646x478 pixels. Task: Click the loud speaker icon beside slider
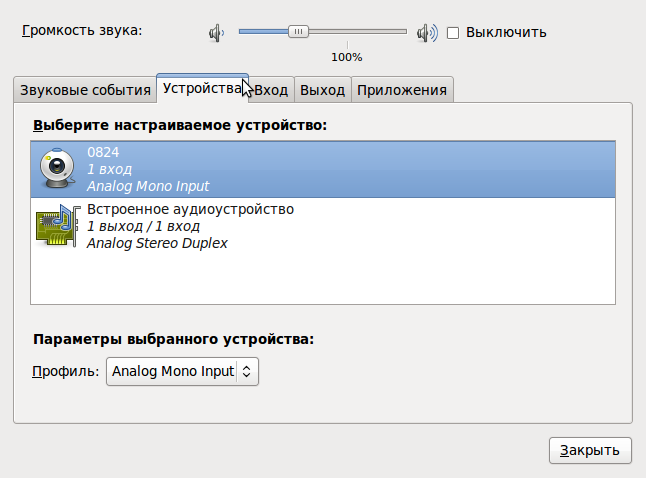[x=427, y=32]
